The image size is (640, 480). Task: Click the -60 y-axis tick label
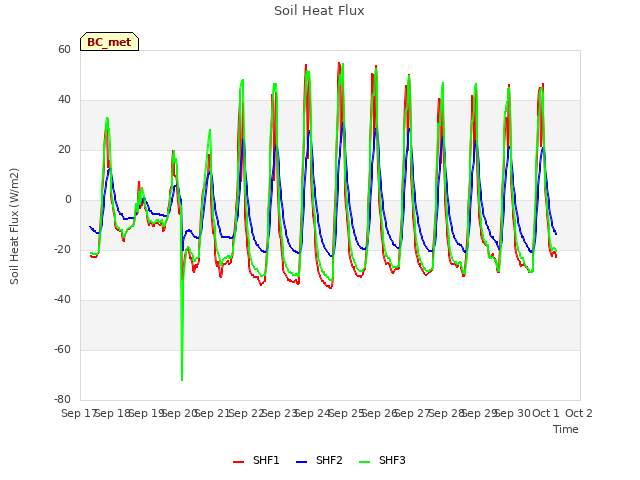point(62,349)
